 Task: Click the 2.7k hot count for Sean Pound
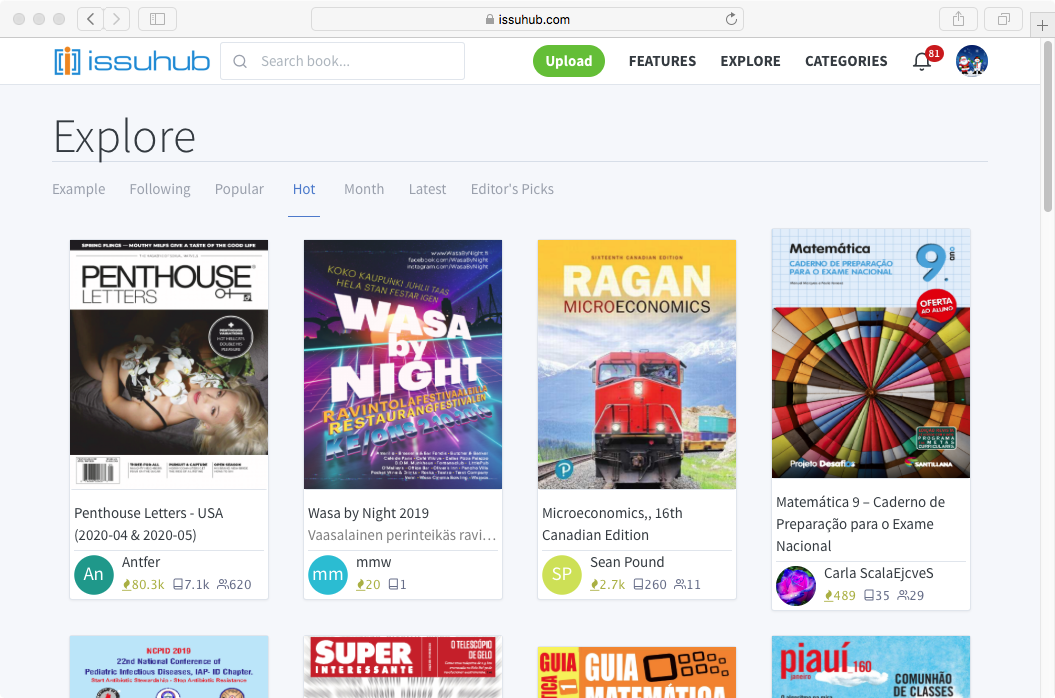pos(608,584)
